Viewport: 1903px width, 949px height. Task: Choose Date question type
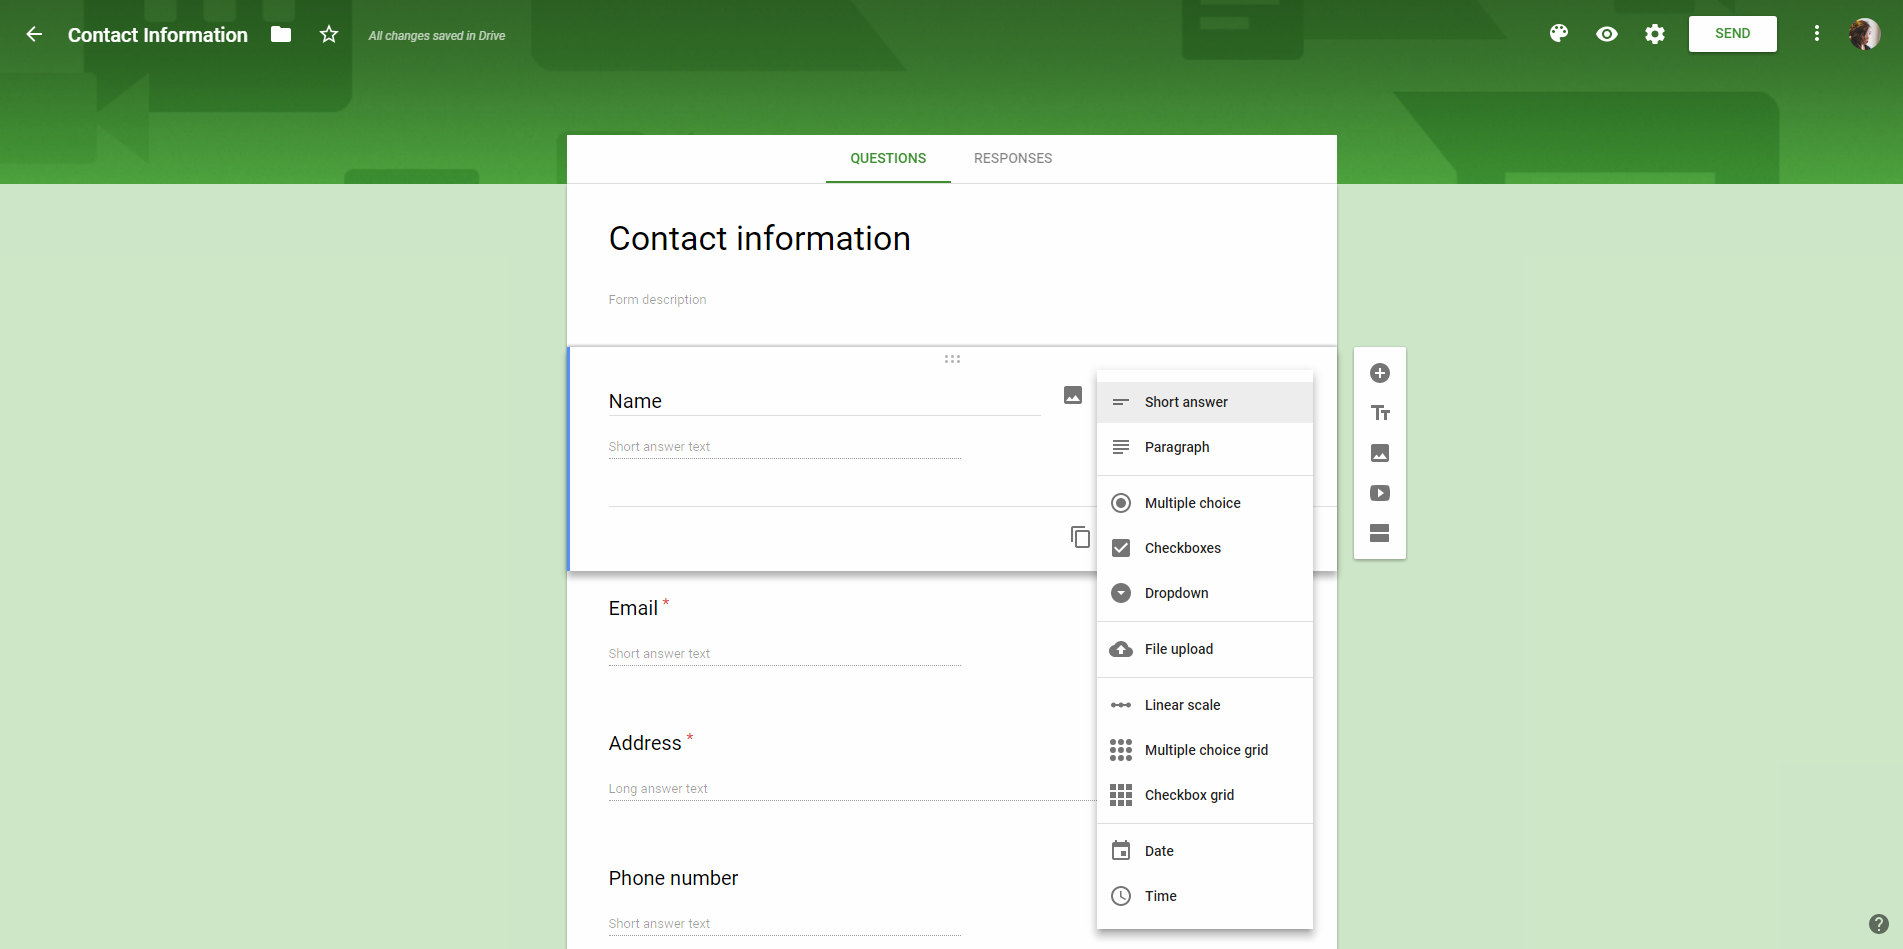click(x=1205, y=851)
